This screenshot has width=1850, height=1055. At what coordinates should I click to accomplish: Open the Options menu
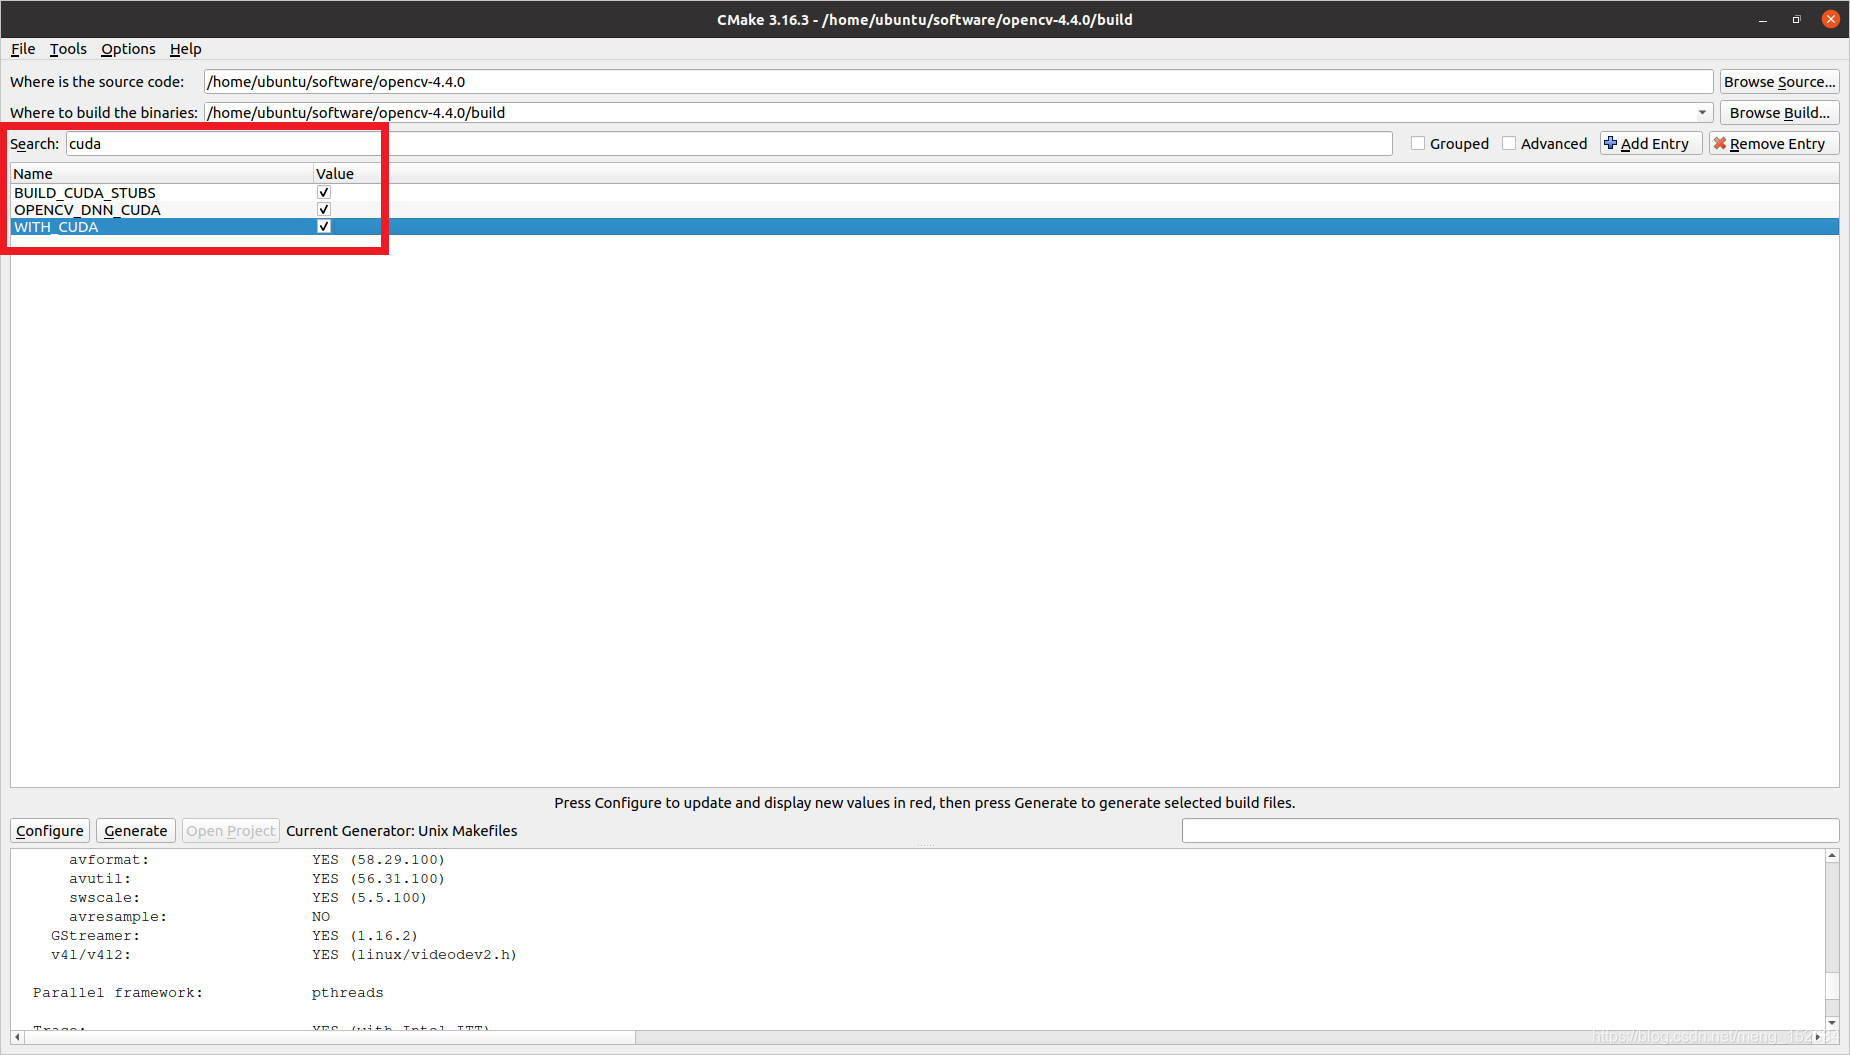click(128, 49)
